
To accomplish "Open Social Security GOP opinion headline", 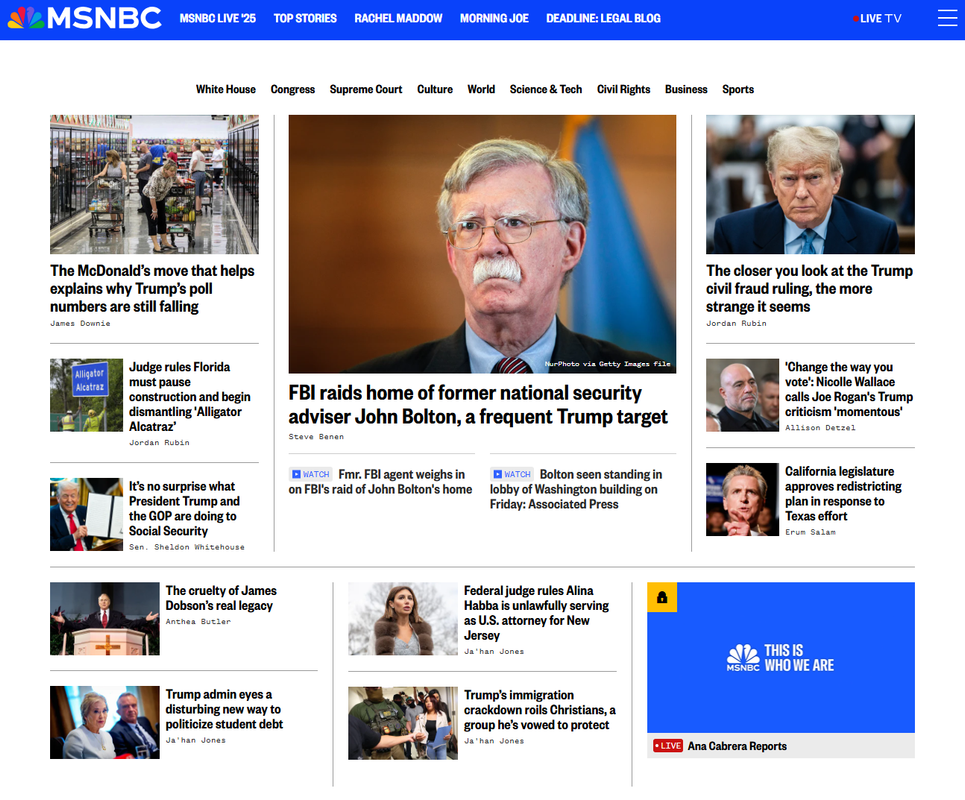I will pos(185,509).
